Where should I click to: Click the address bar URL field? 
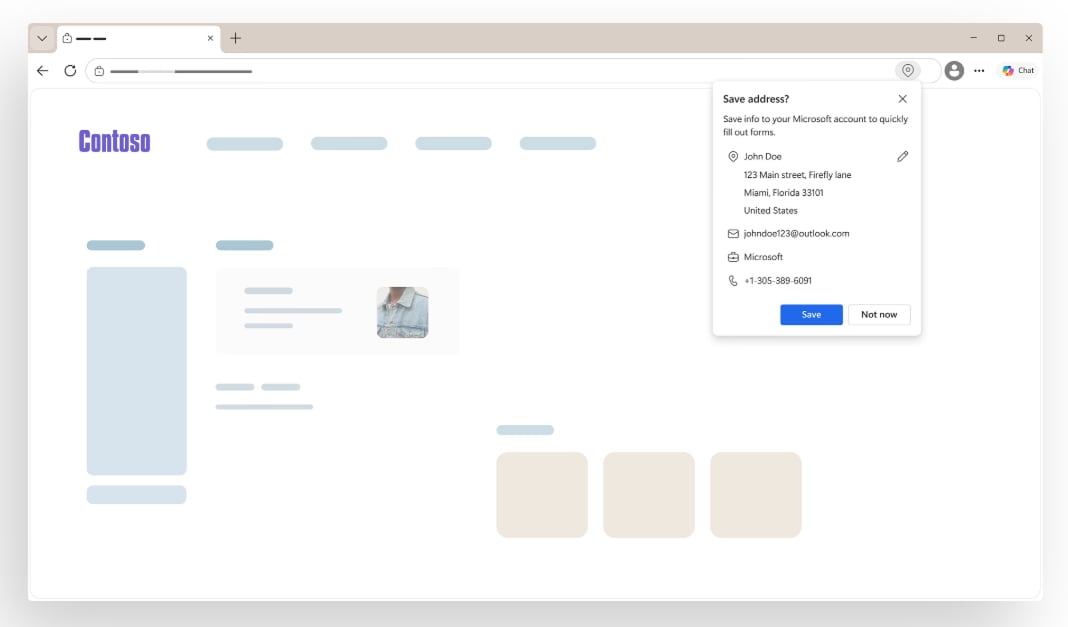(500, 71)
